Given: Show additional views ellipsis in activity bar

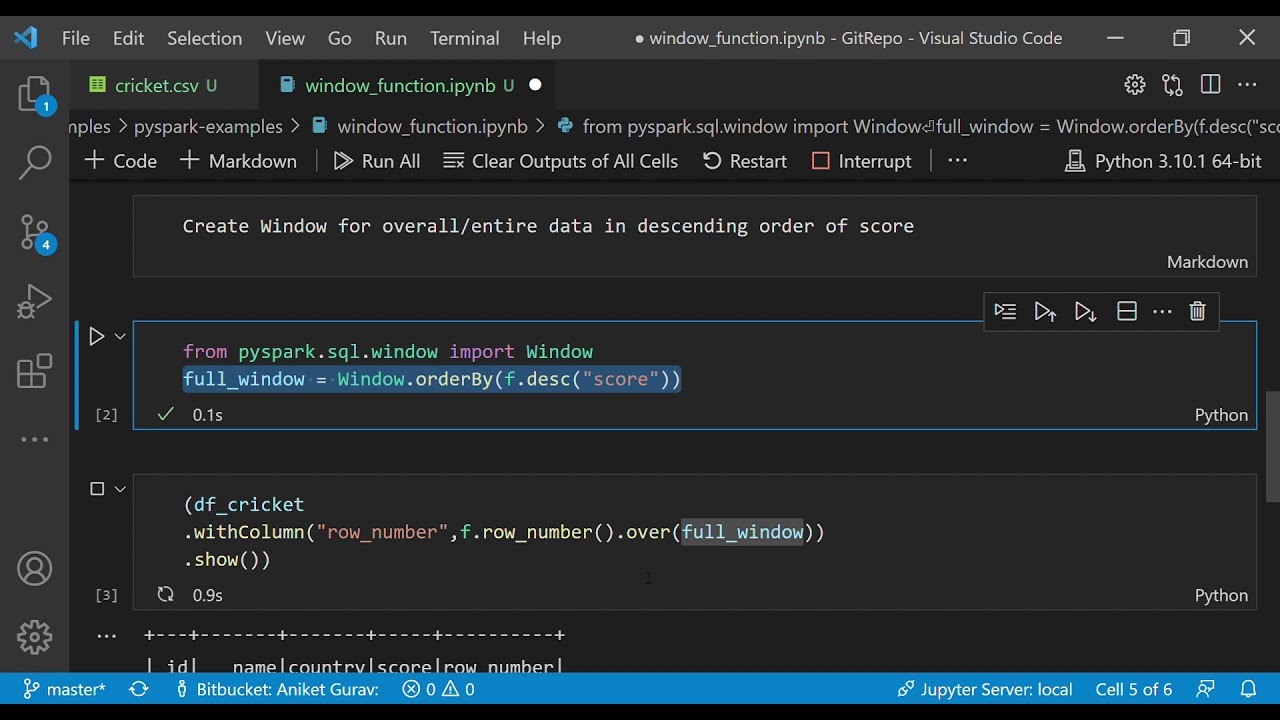Looking at the screenshot, I should (35, 439).
